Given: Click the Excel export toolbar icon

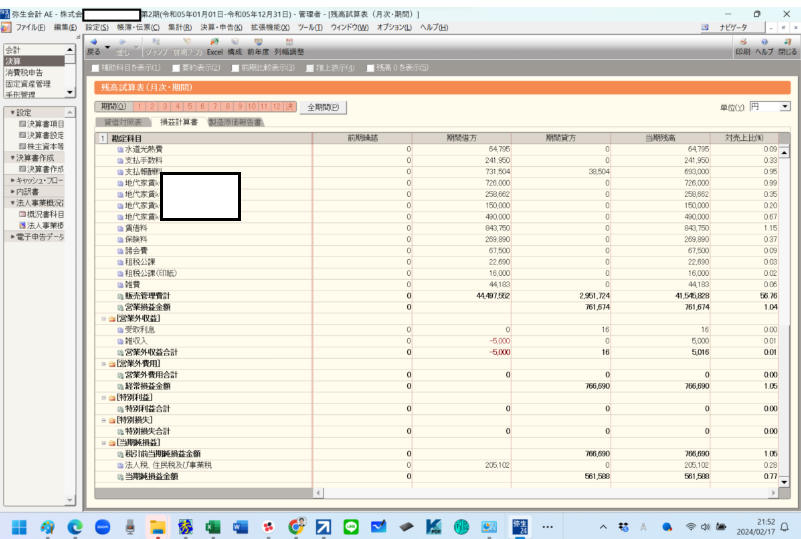Looking at the screenshot, I should (x=214, y=45).
